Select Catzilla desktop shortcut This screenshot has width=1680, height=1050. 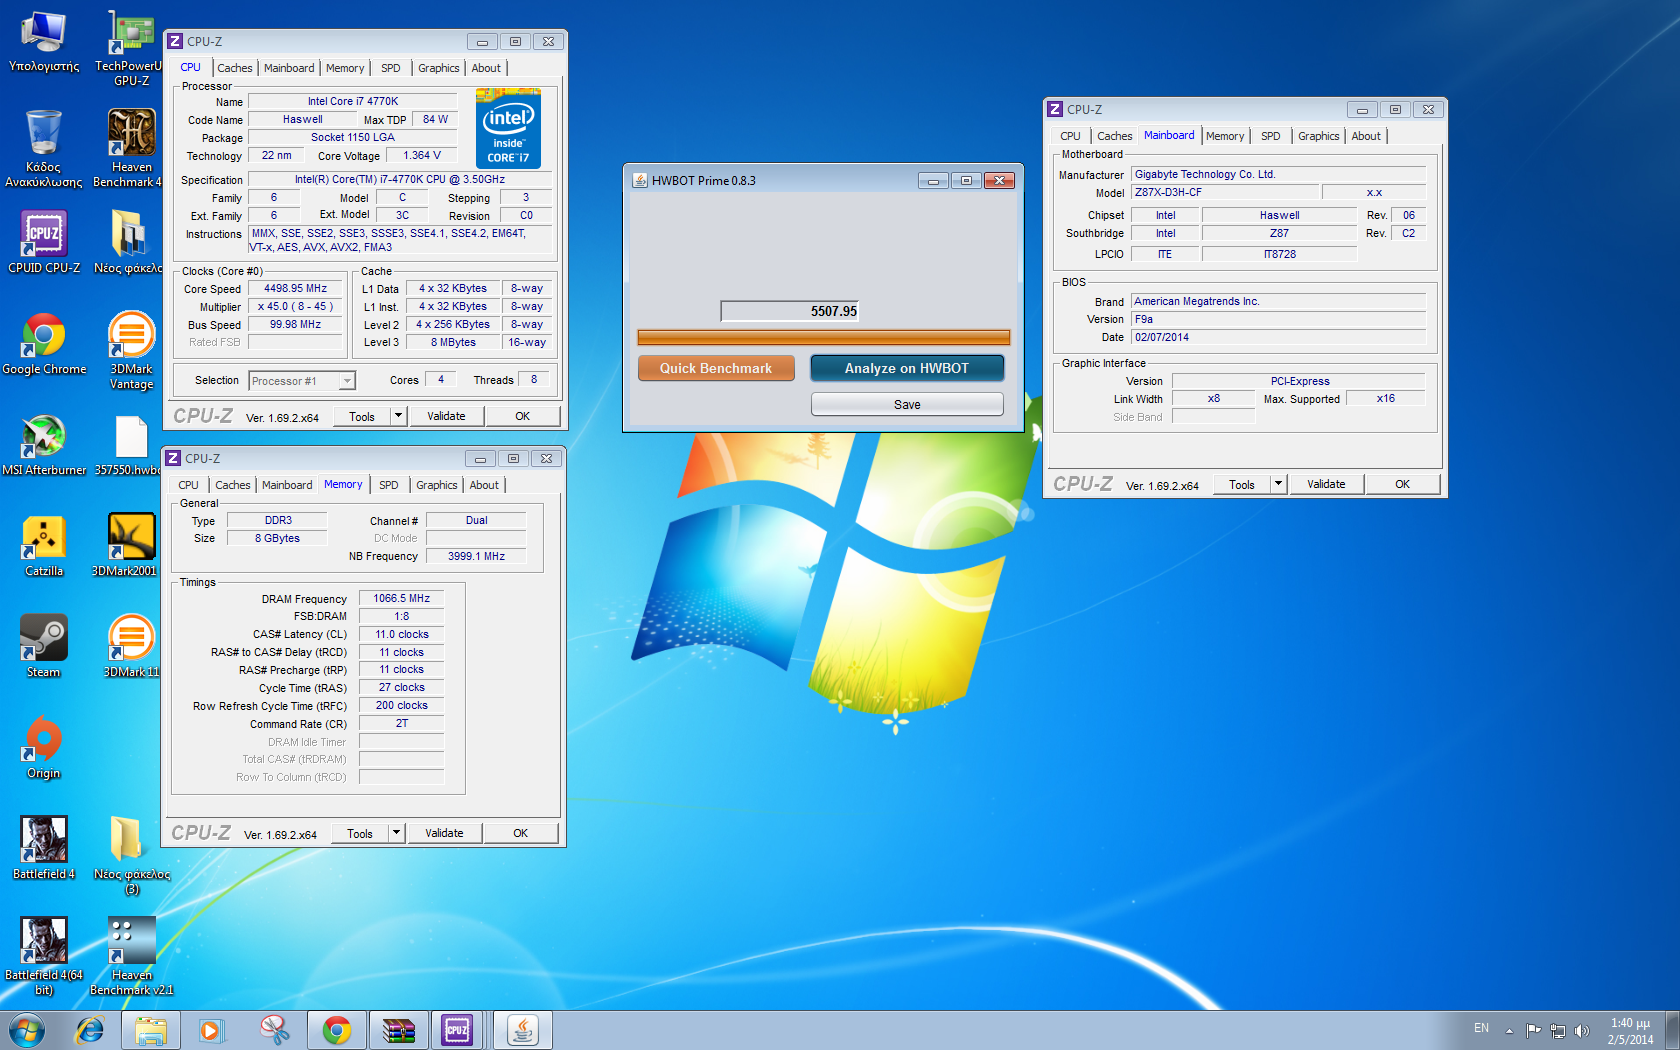pos(44,545)
